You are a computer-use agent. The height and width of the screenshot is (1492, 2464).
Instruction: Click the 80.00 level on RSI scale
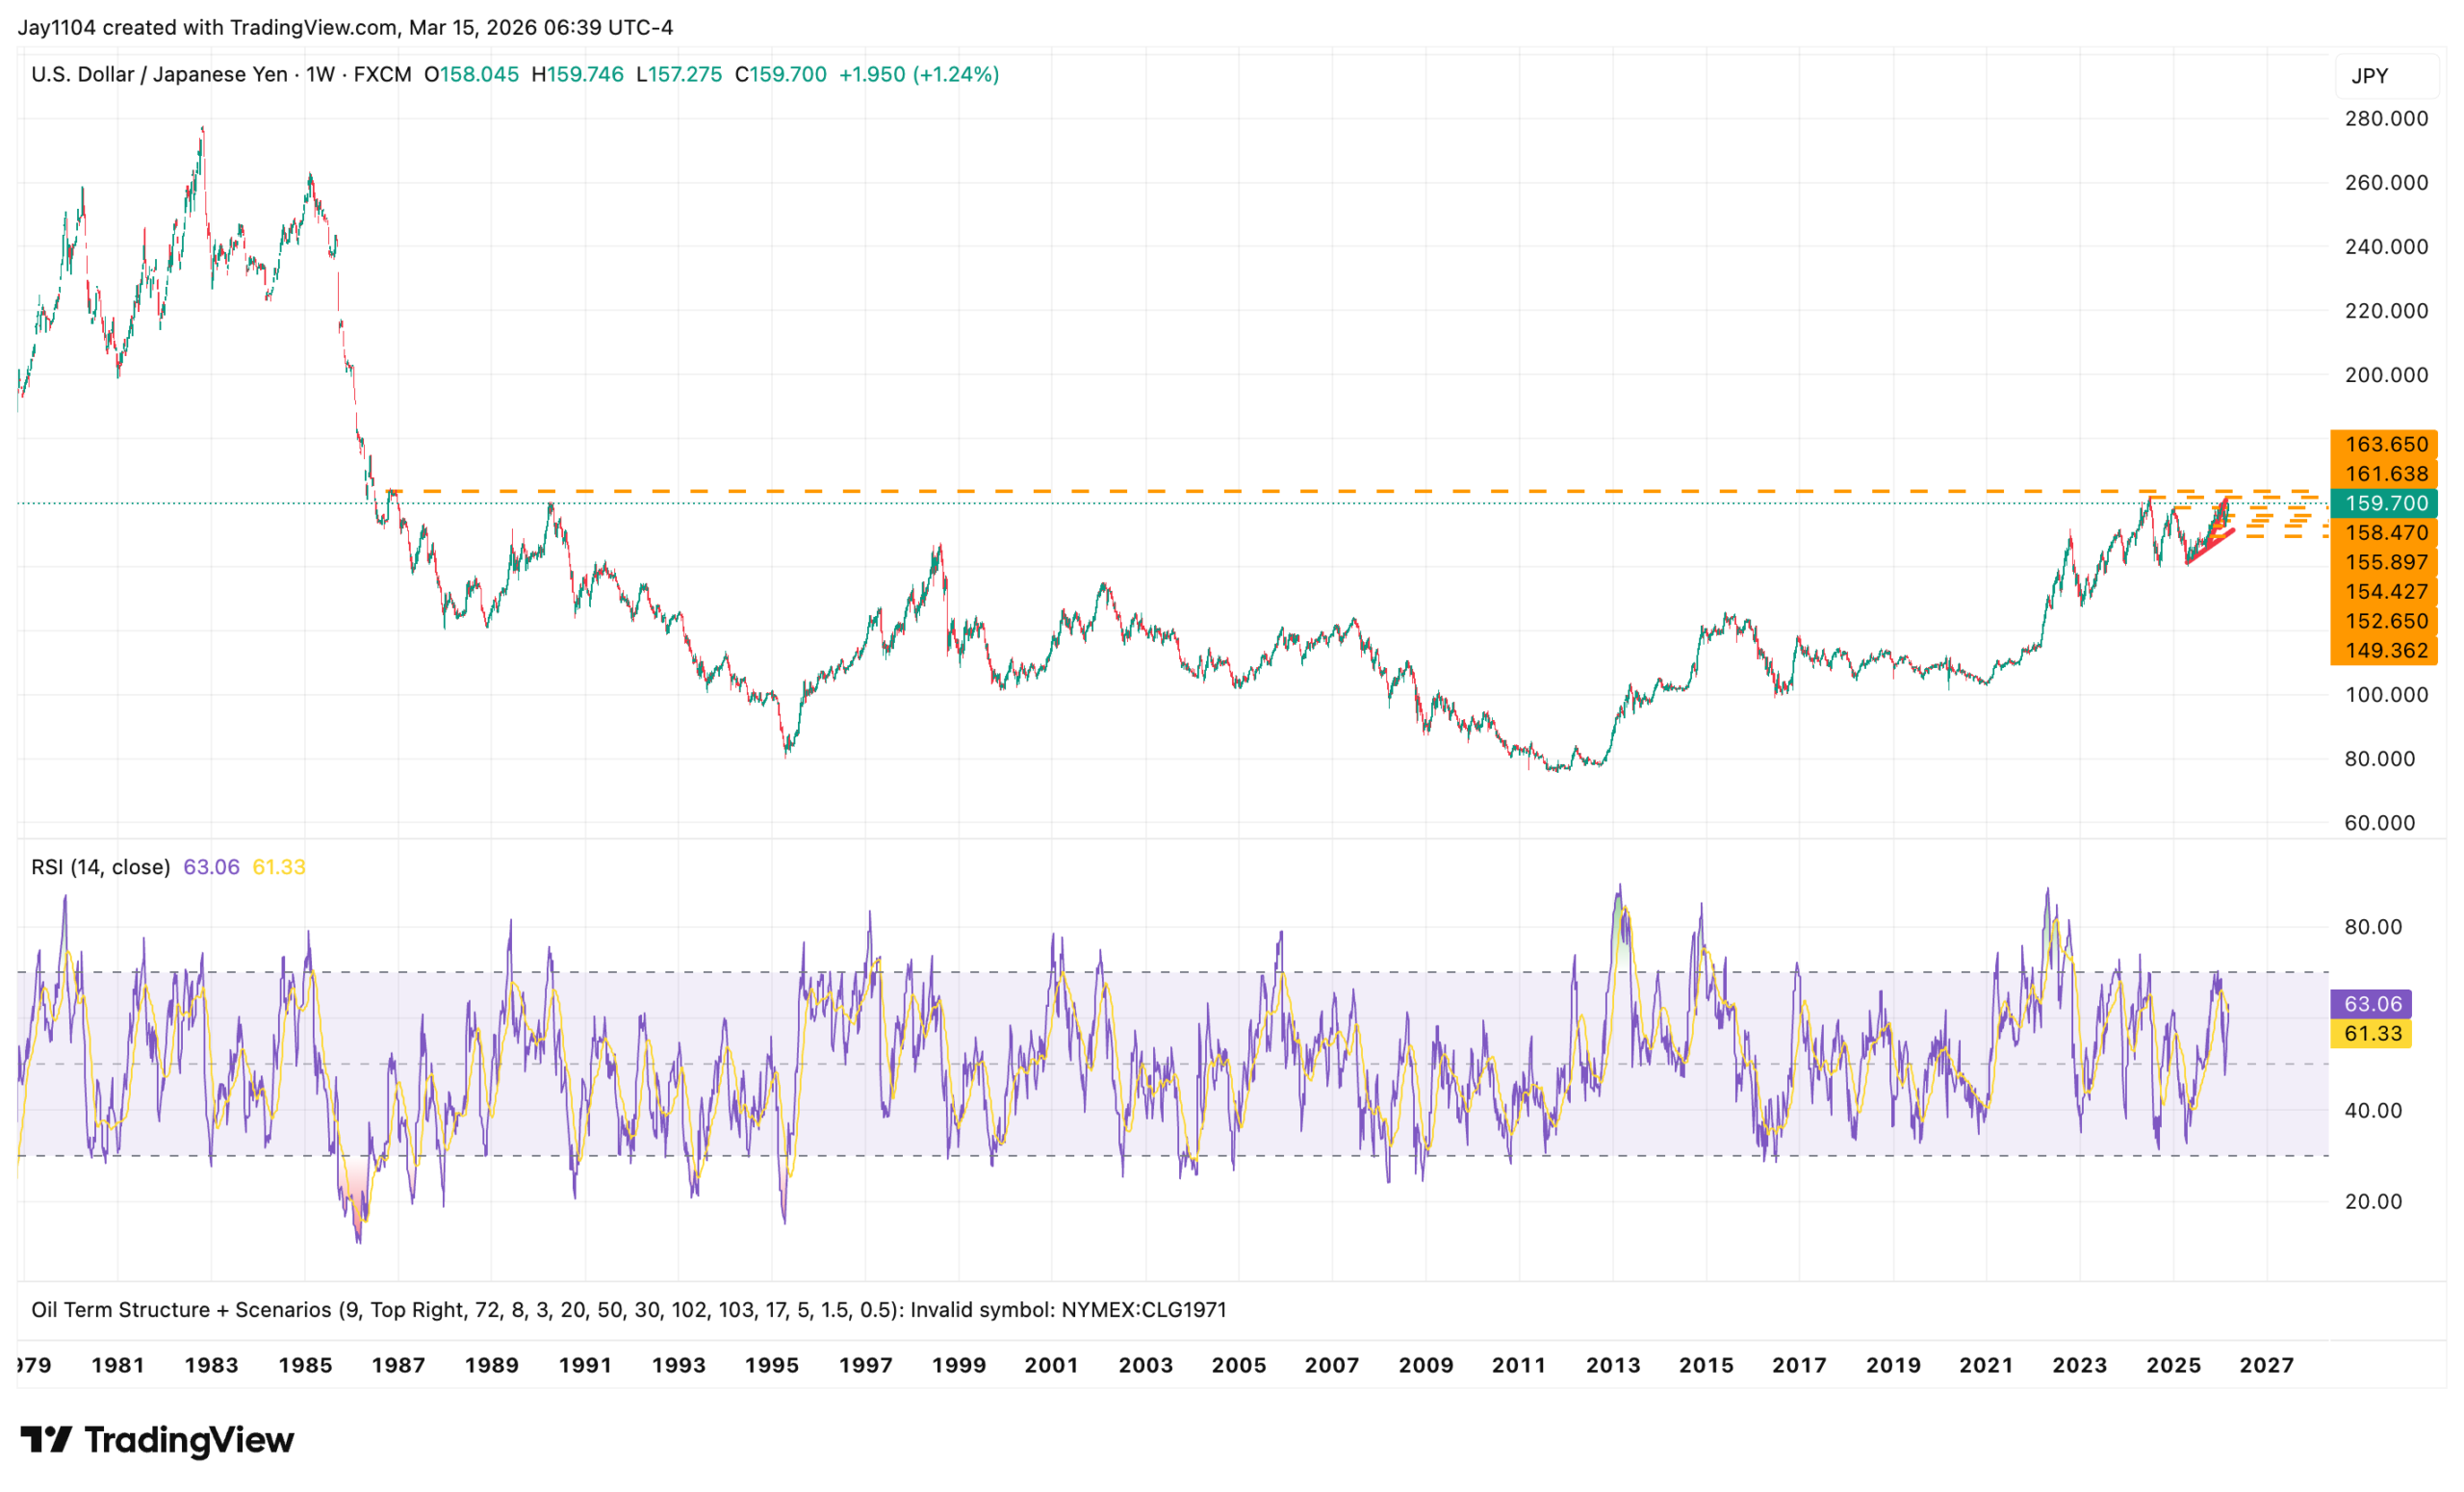pyautogui.click(x=2372, y=927)
